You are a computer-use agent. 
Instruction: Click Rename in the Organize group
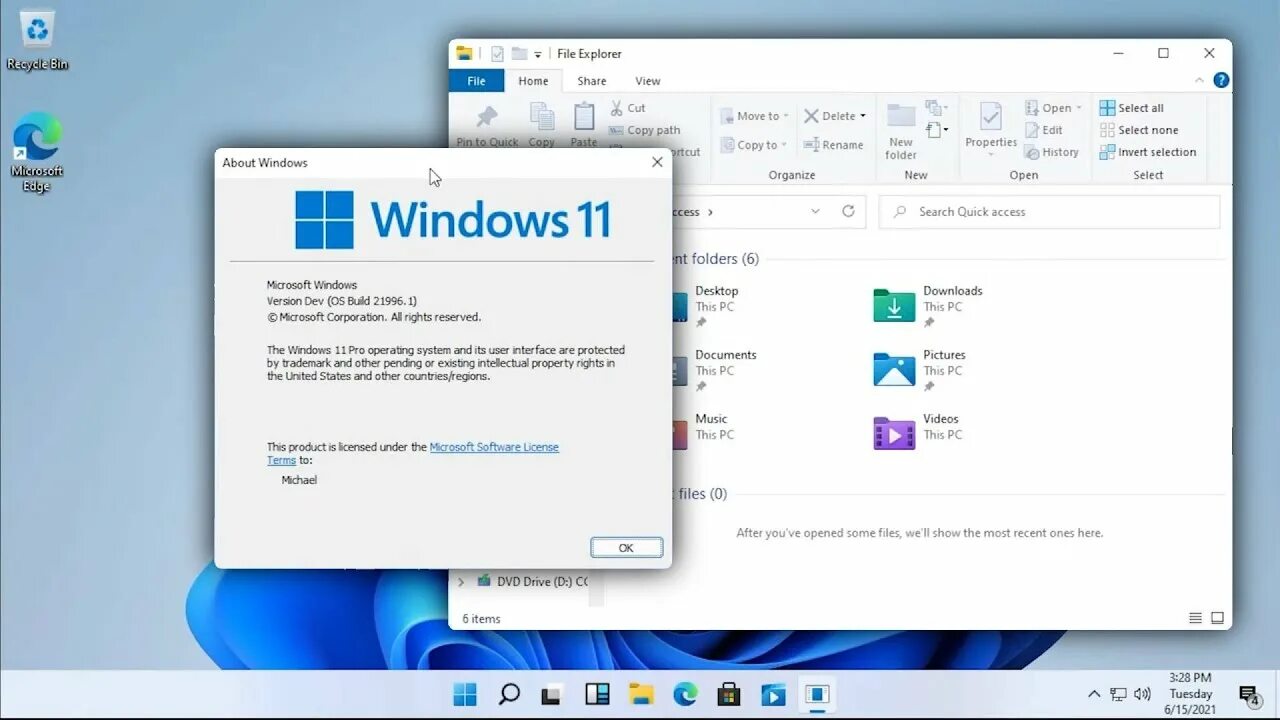coord(834,145)
